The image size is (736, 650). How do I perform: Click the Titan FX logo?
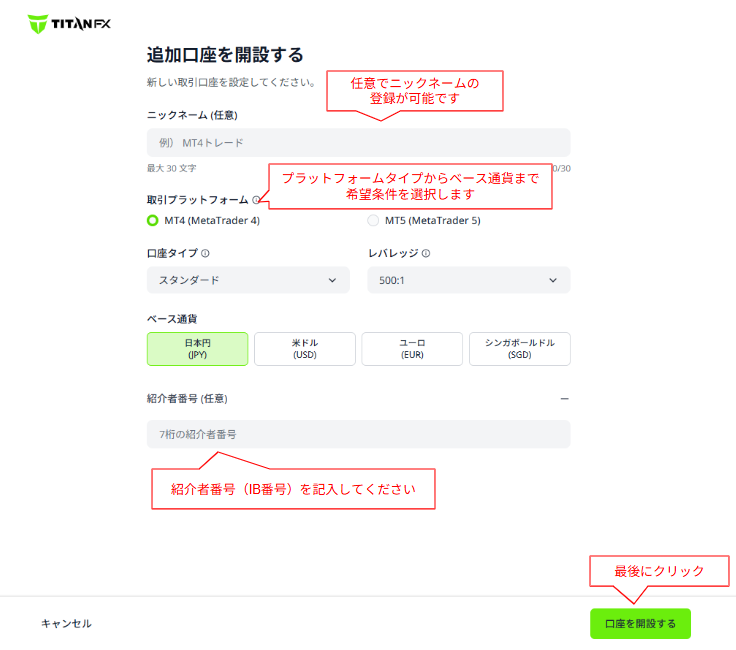point(69,24)
